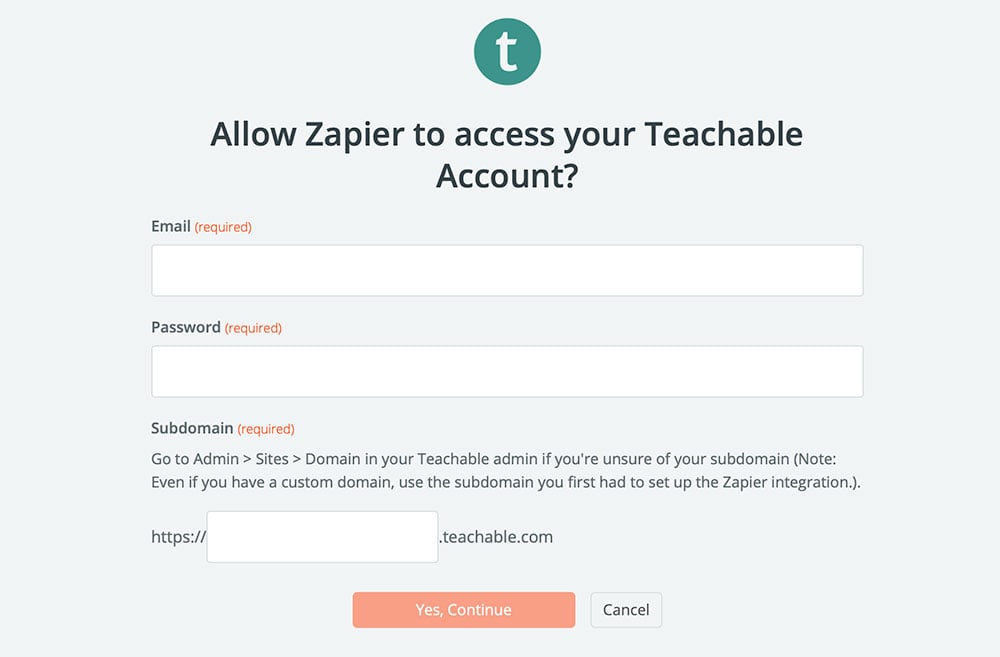The width and height of the screenshot is (1000, 657).
Task: Click the required marker beside Email
Action: [223, 227]
